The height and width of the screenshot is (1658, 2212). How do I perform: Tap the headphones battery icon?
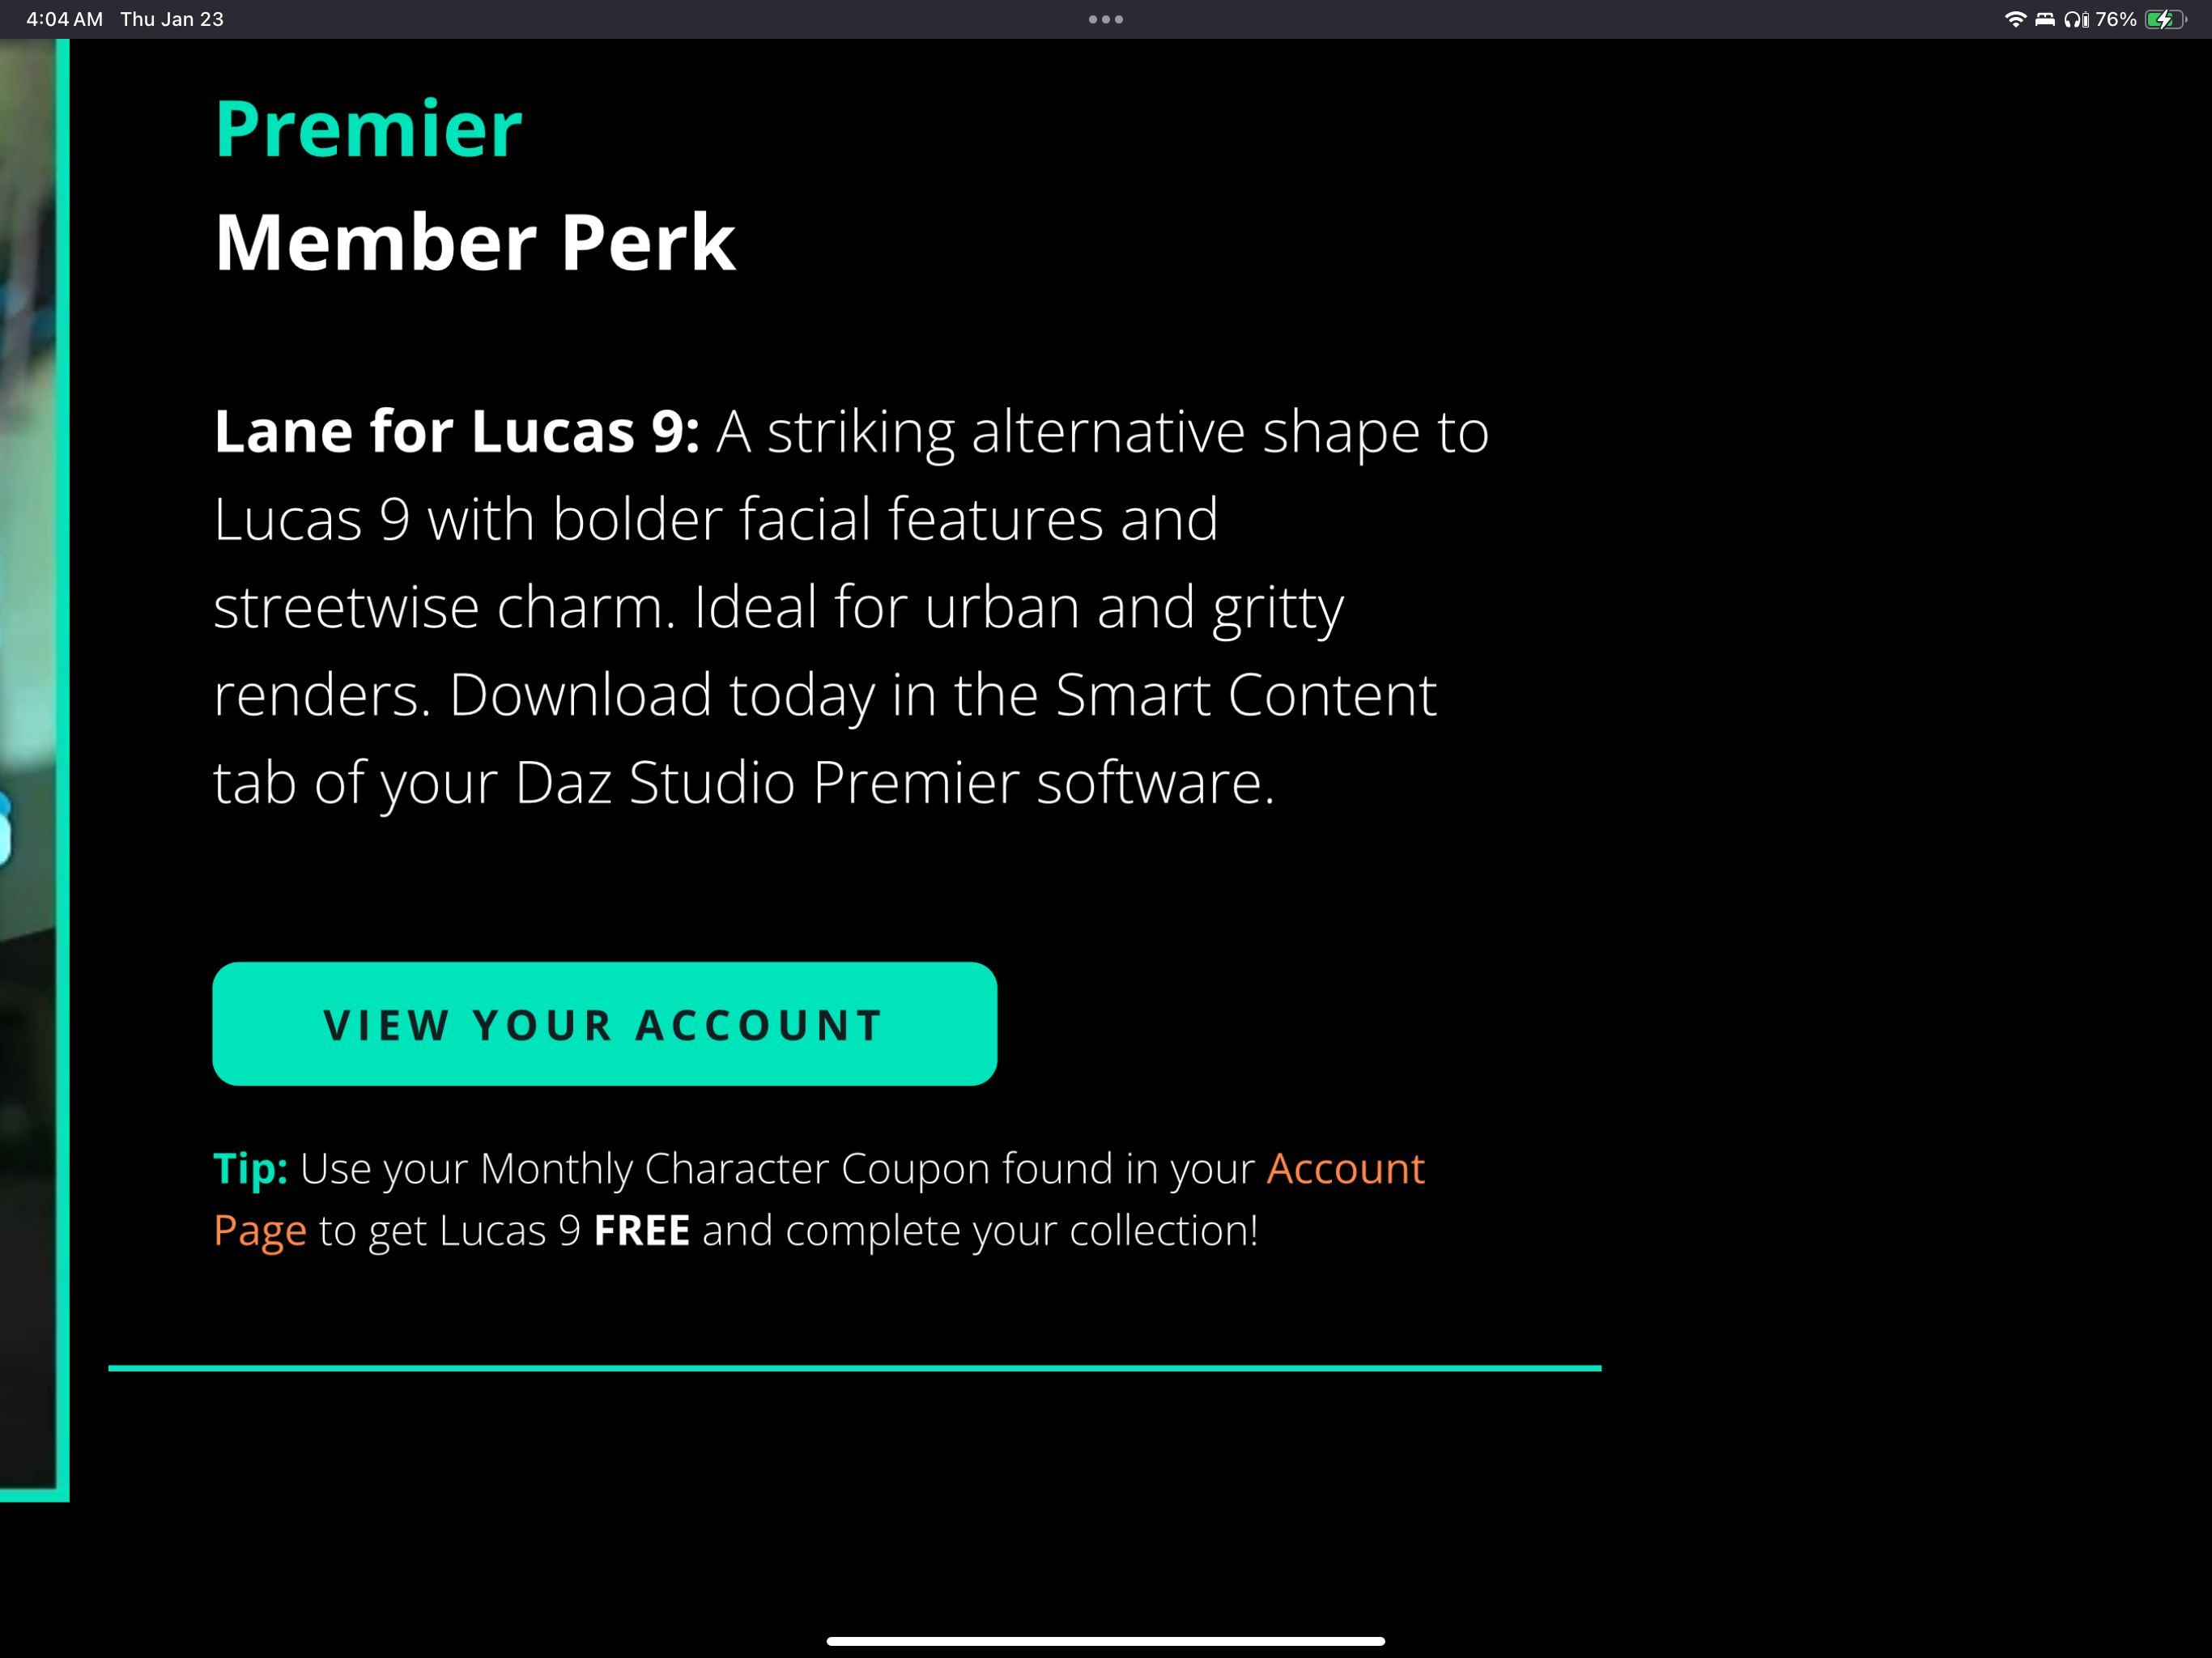point(2076,19)
